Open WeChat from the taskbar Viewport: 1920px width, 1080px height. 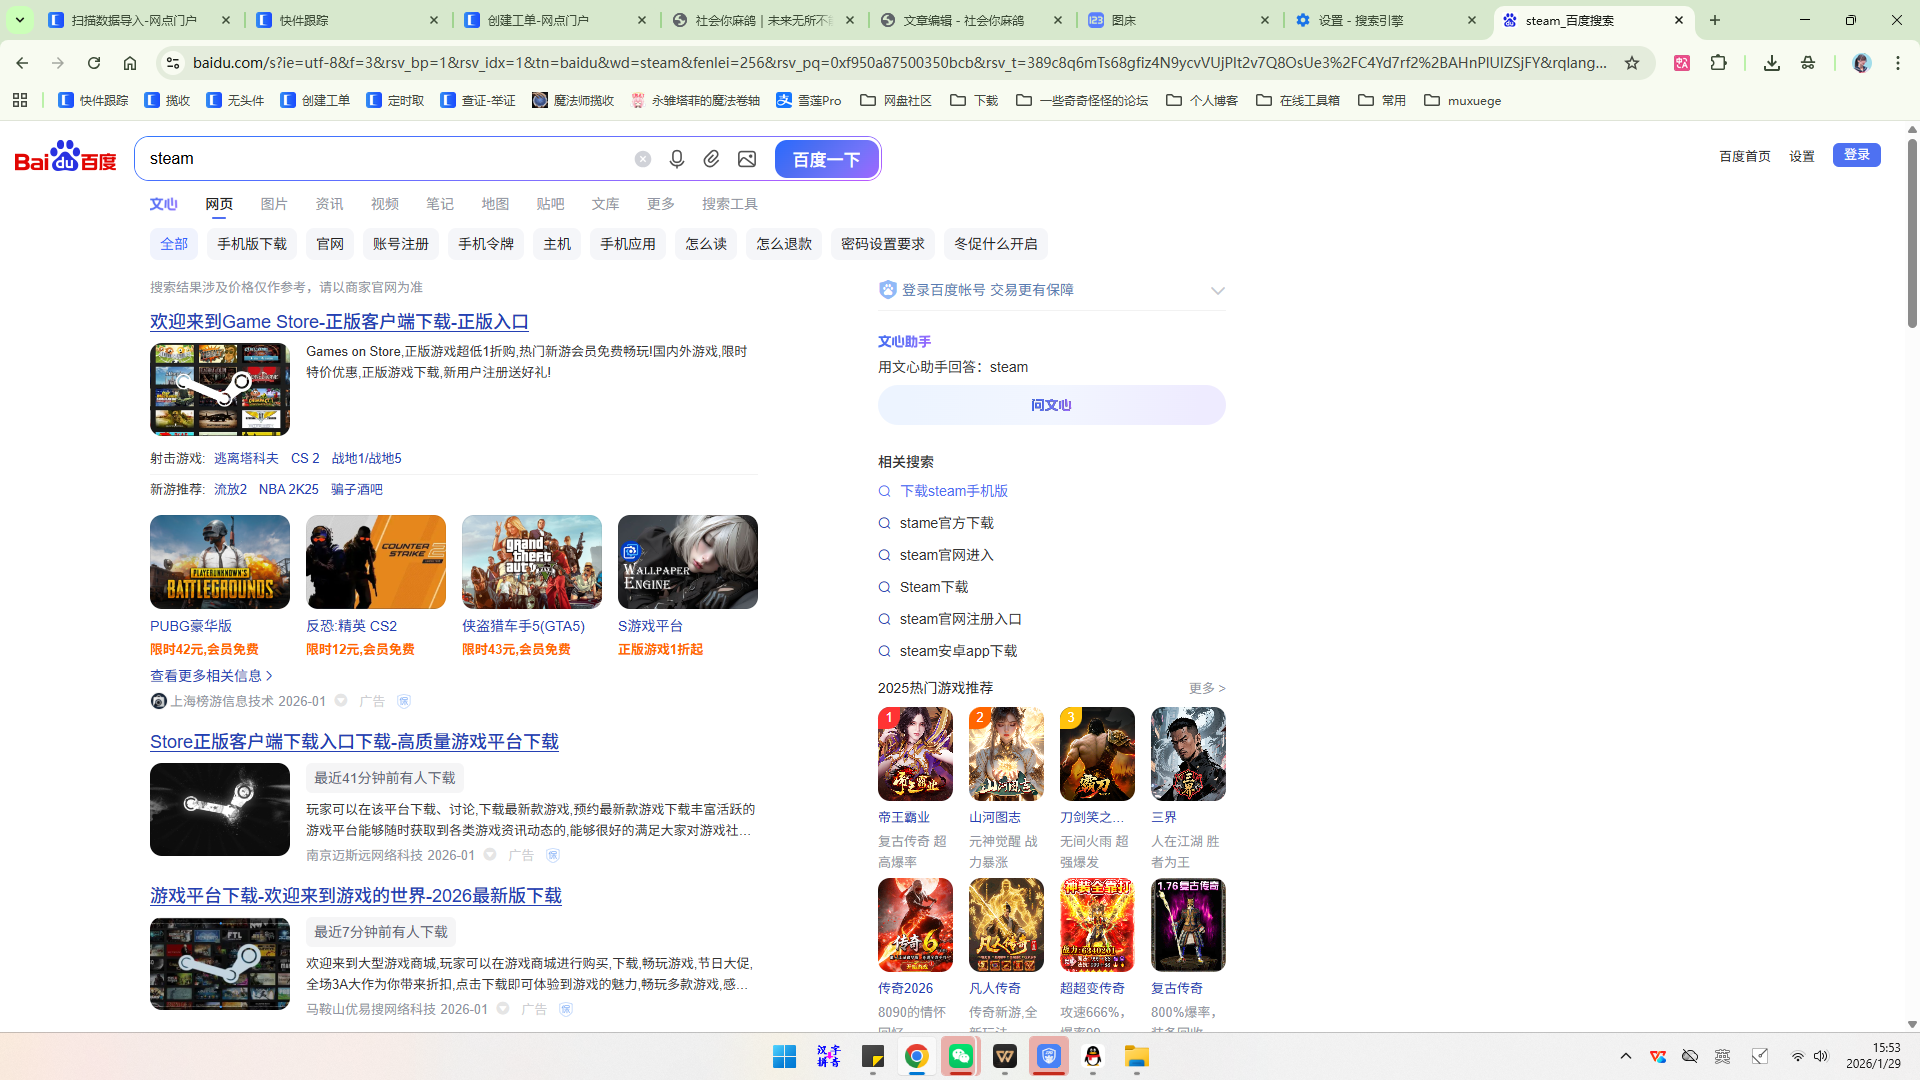[960, 1057]
